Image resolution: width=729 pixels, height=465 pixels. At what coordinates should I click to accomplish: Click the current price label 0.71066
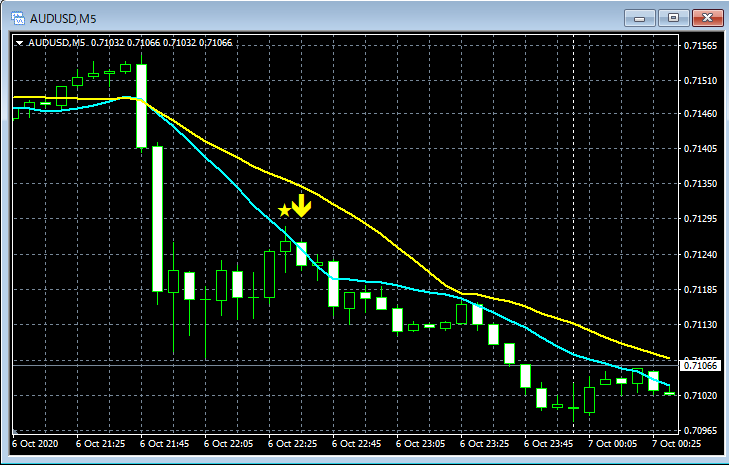tap(701, 365)
